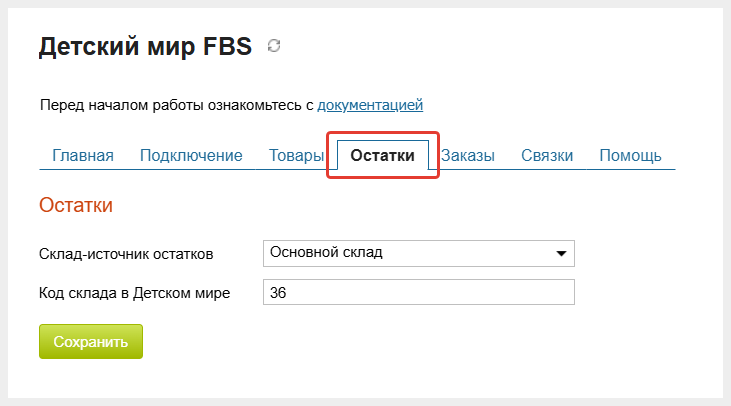Click the orange Остатки section heading
This screenshot has width=731, height=406.
[x=76, y=205]
